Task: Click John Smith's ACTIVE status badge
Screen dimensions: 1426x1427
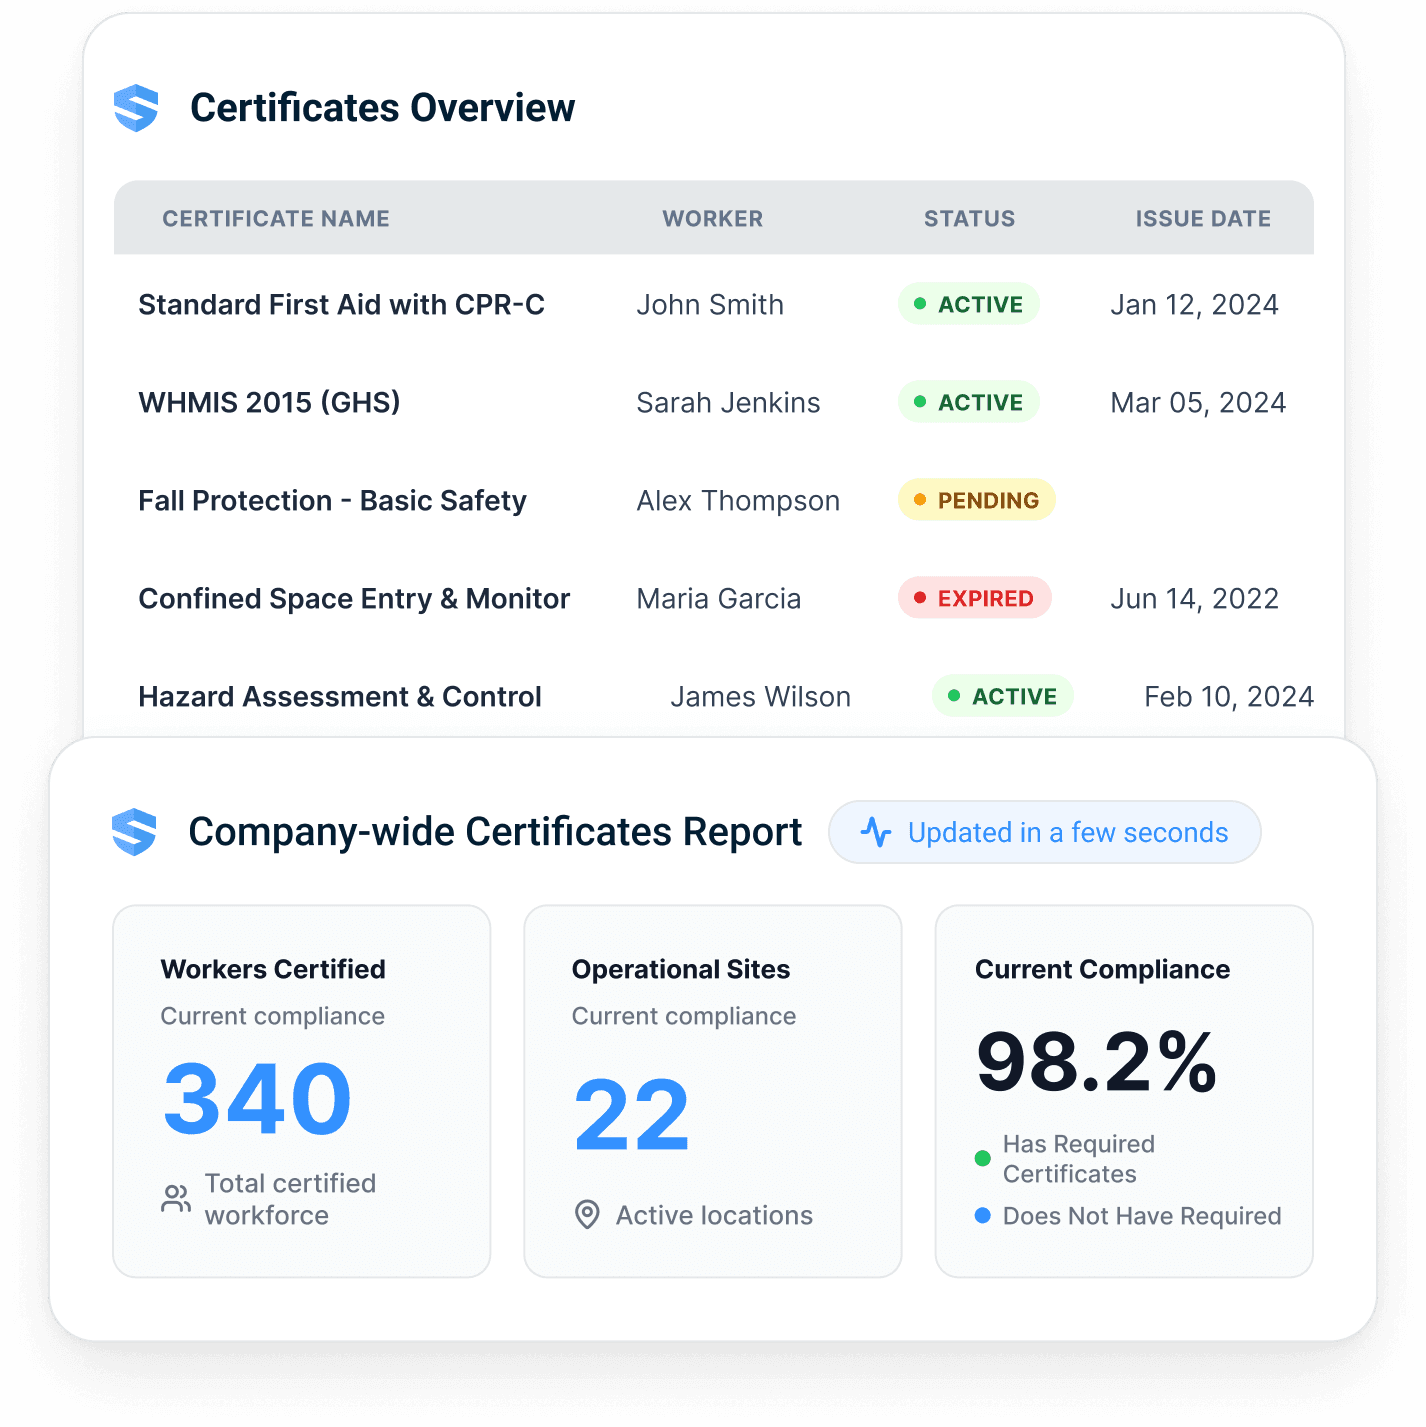Action: (x=969, y=304)
